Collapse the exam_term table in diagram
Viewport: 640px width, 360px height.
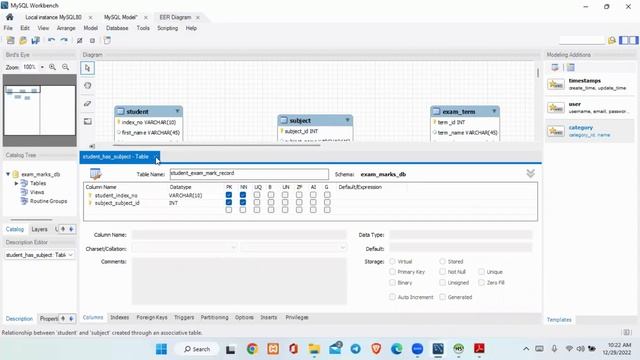pyautogui.click(x=494, y=111)
